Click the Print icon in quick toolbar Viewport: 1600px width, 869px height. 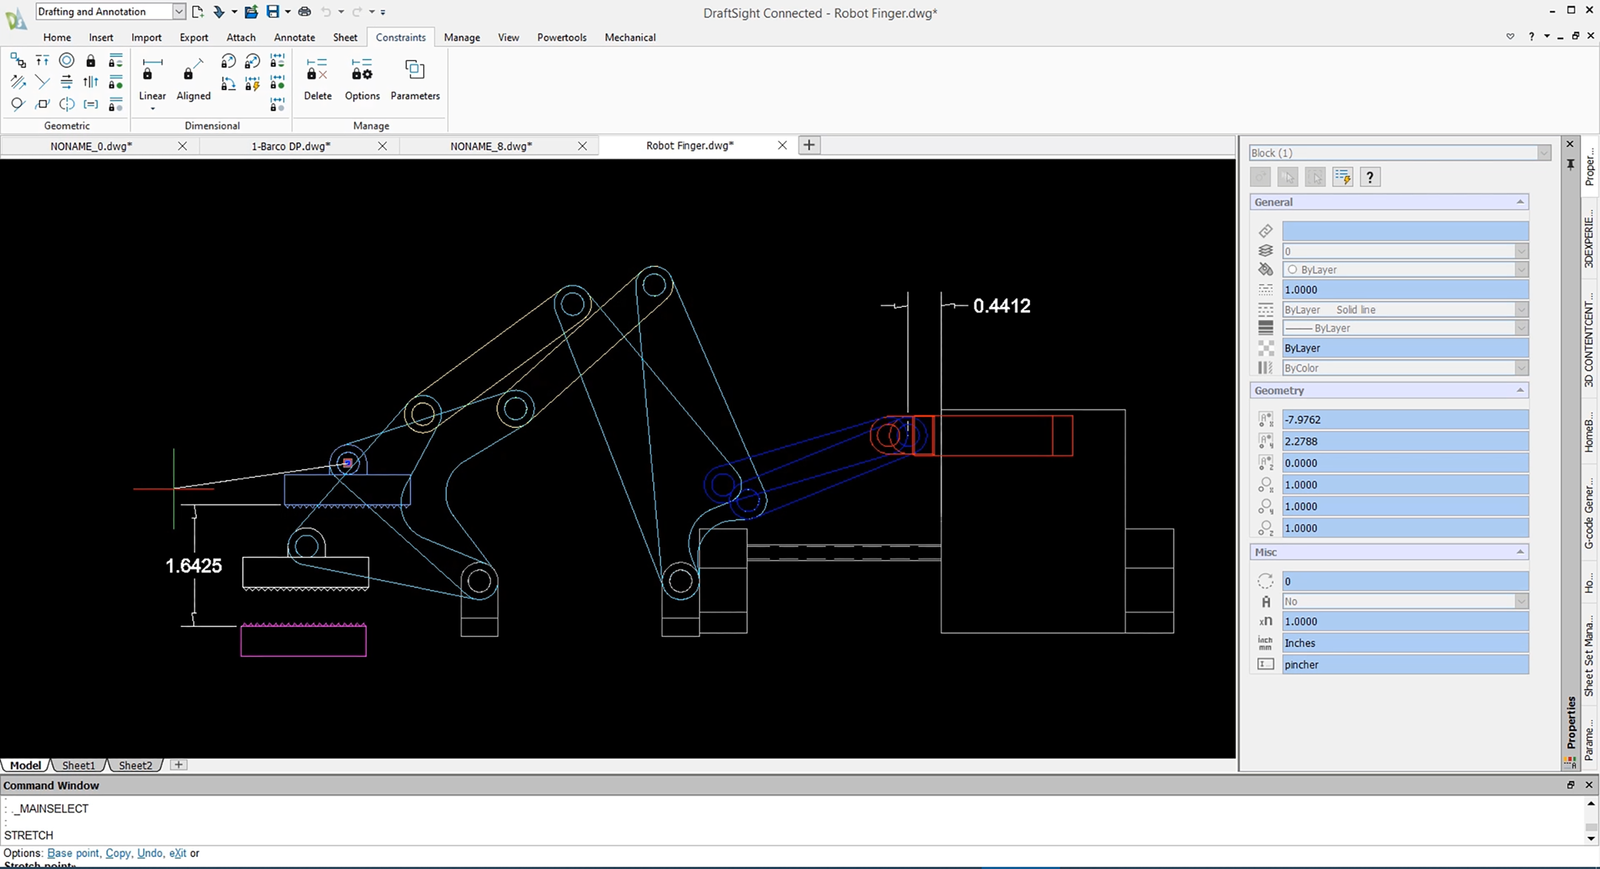[x=304, y=12]
